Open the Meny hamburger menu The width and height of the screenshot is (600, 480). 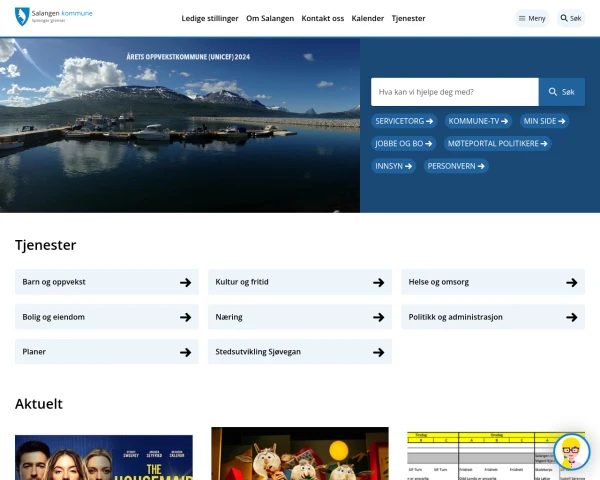point(532,18)
